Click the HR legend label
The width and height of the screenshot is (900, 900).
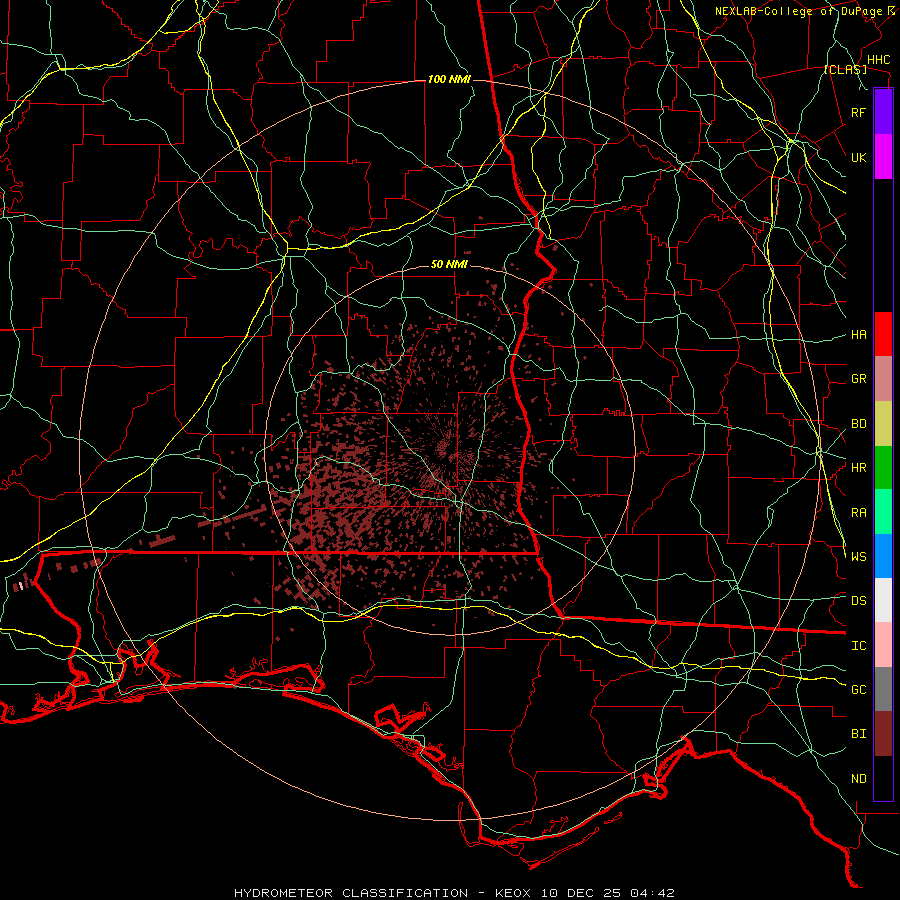[859, 468]
